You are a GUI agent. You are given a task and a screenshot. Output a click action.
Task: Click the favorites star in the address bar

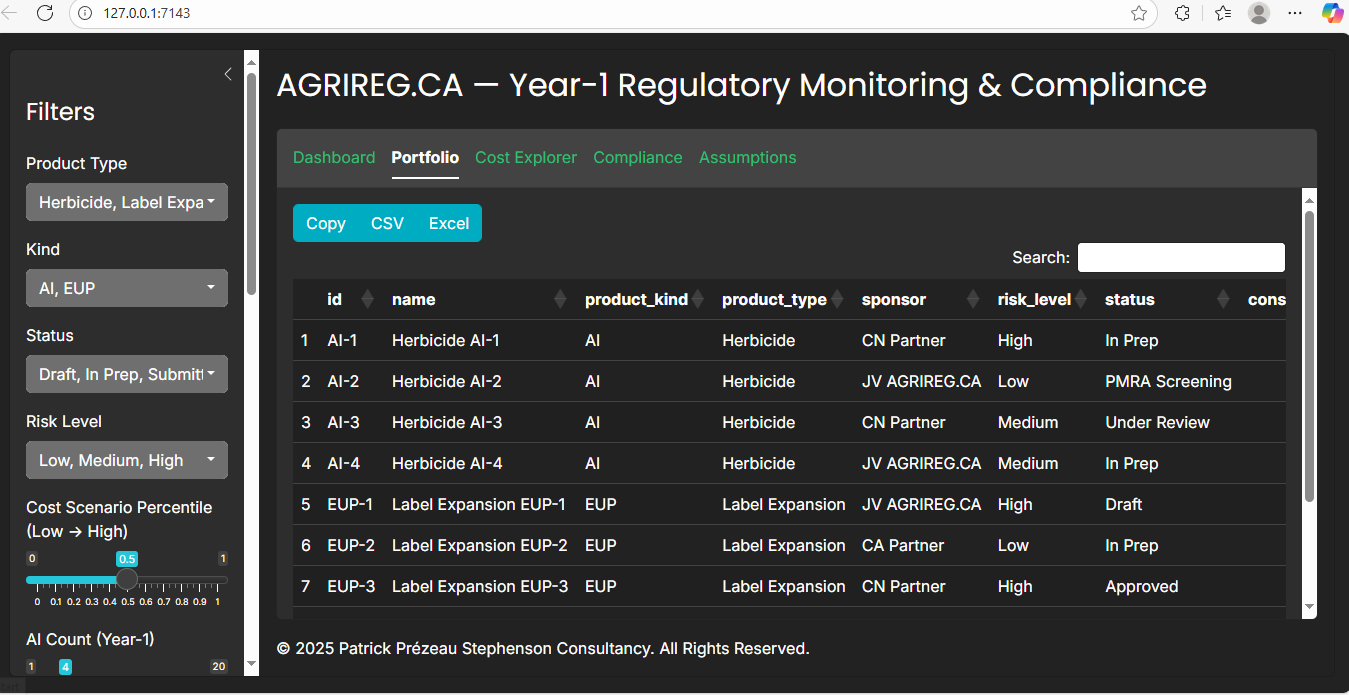[1139, 14]
